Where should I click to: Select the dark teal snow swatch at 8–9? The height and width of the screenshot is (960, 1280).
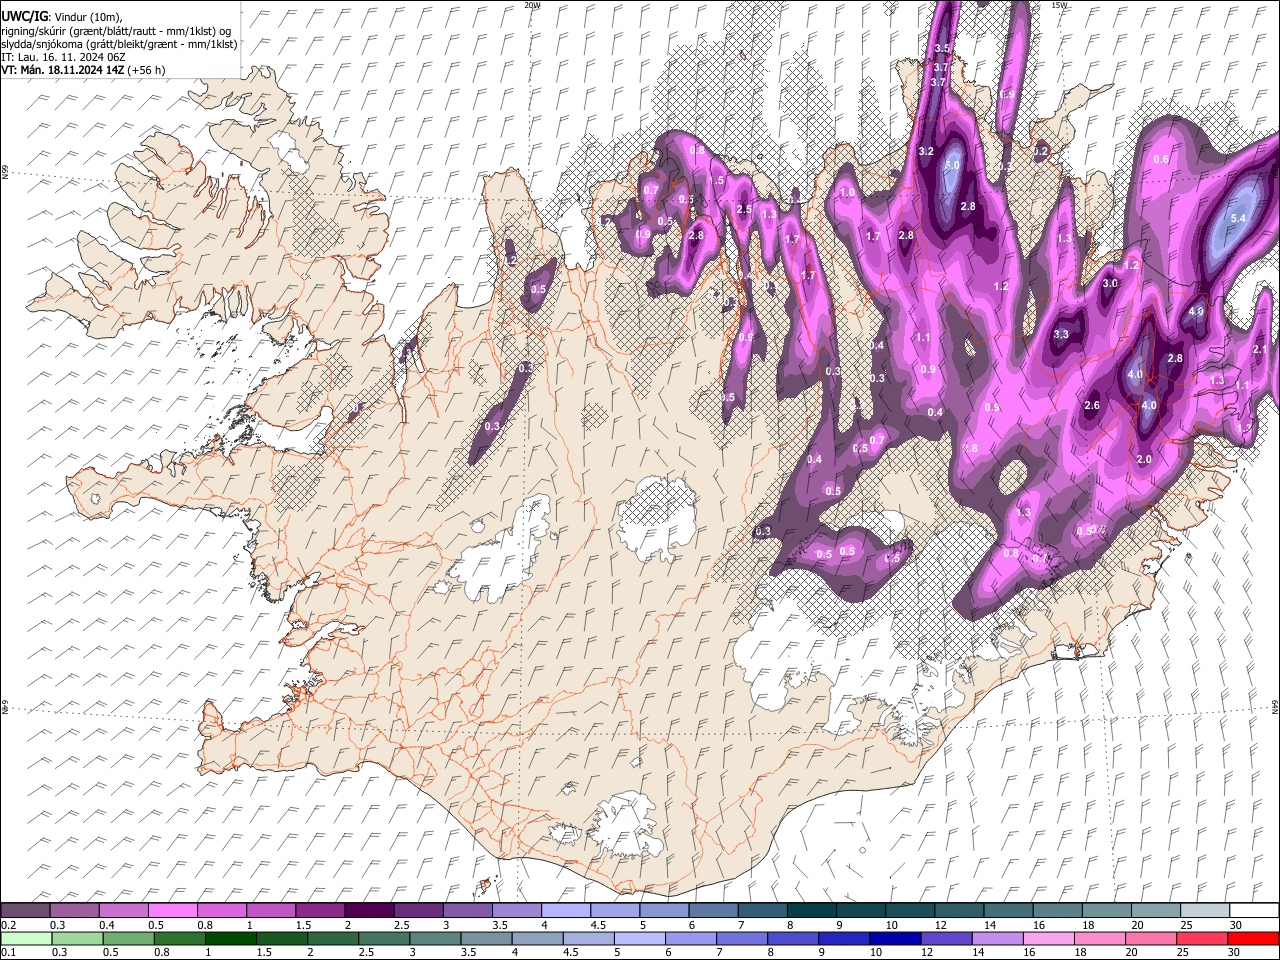[x=811, y=910]
